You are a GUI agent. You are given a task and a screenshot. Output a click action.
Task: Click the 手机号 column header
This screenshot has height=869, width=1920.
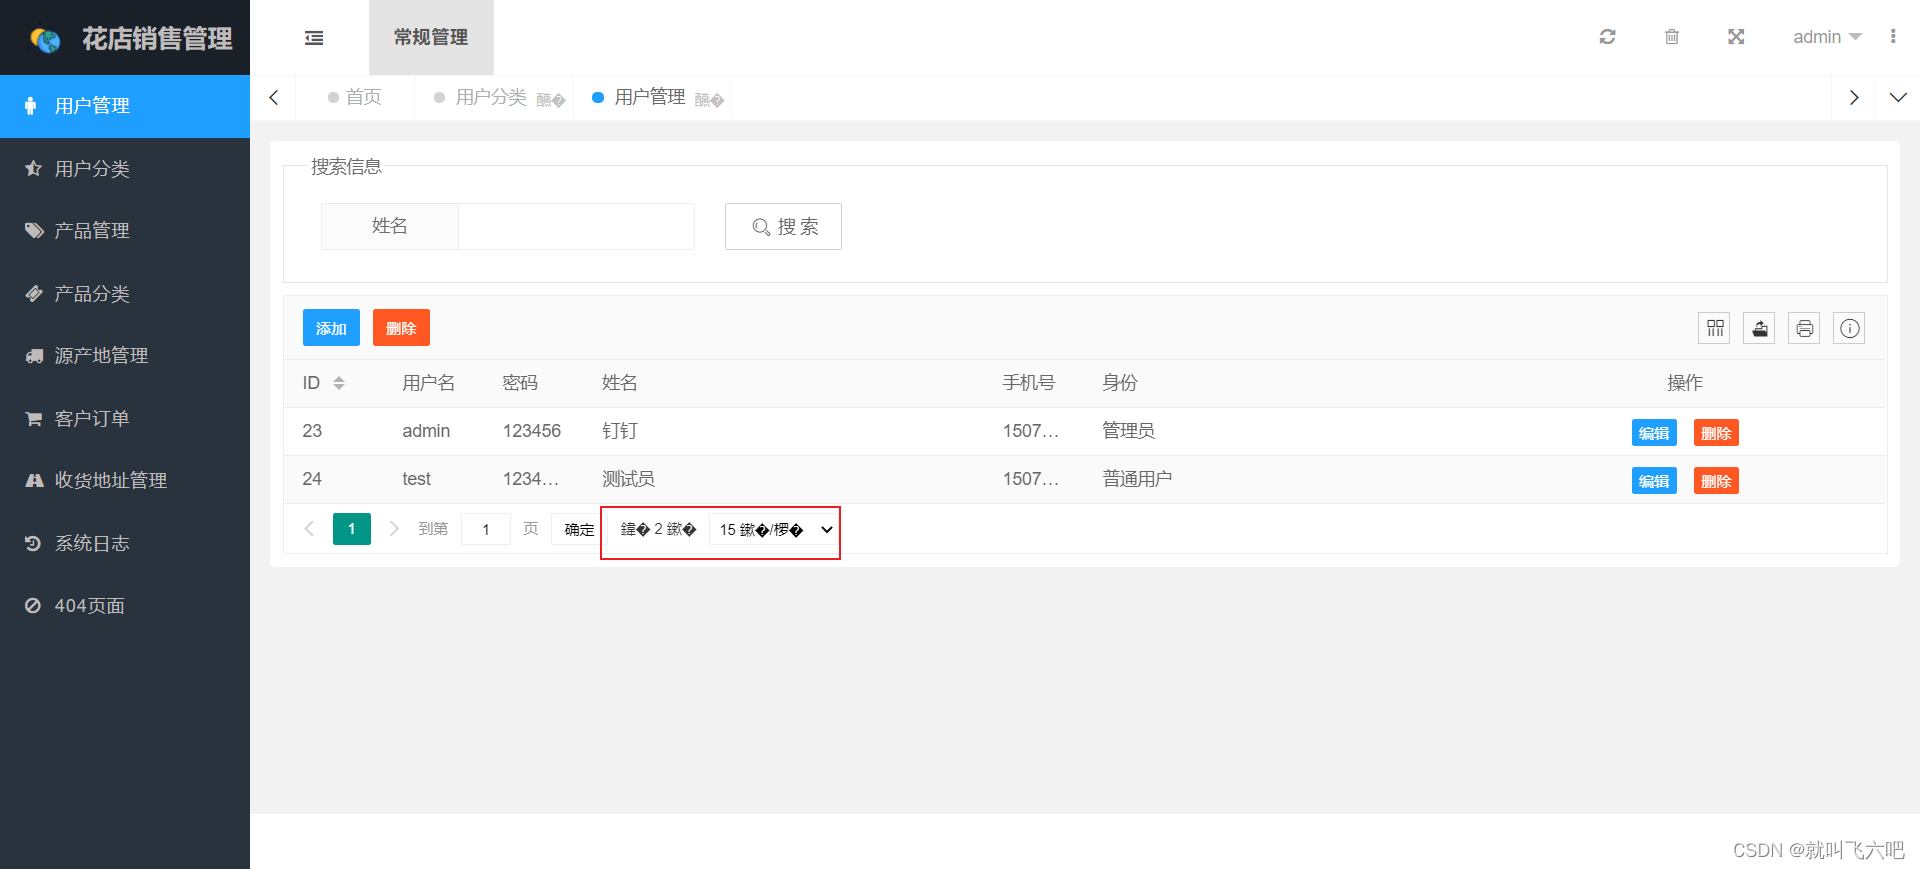pos(1029,383)
